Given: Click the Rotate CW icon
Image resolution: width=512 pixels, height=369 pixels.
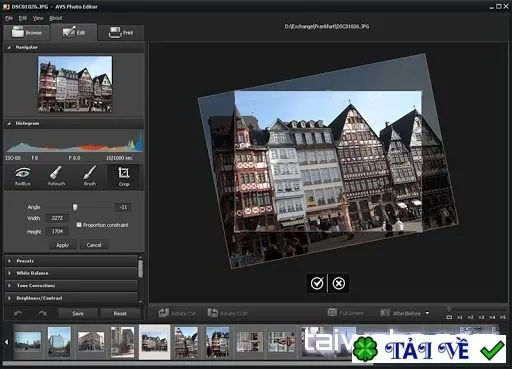Looking at the screenshot, I should (164, 313).
